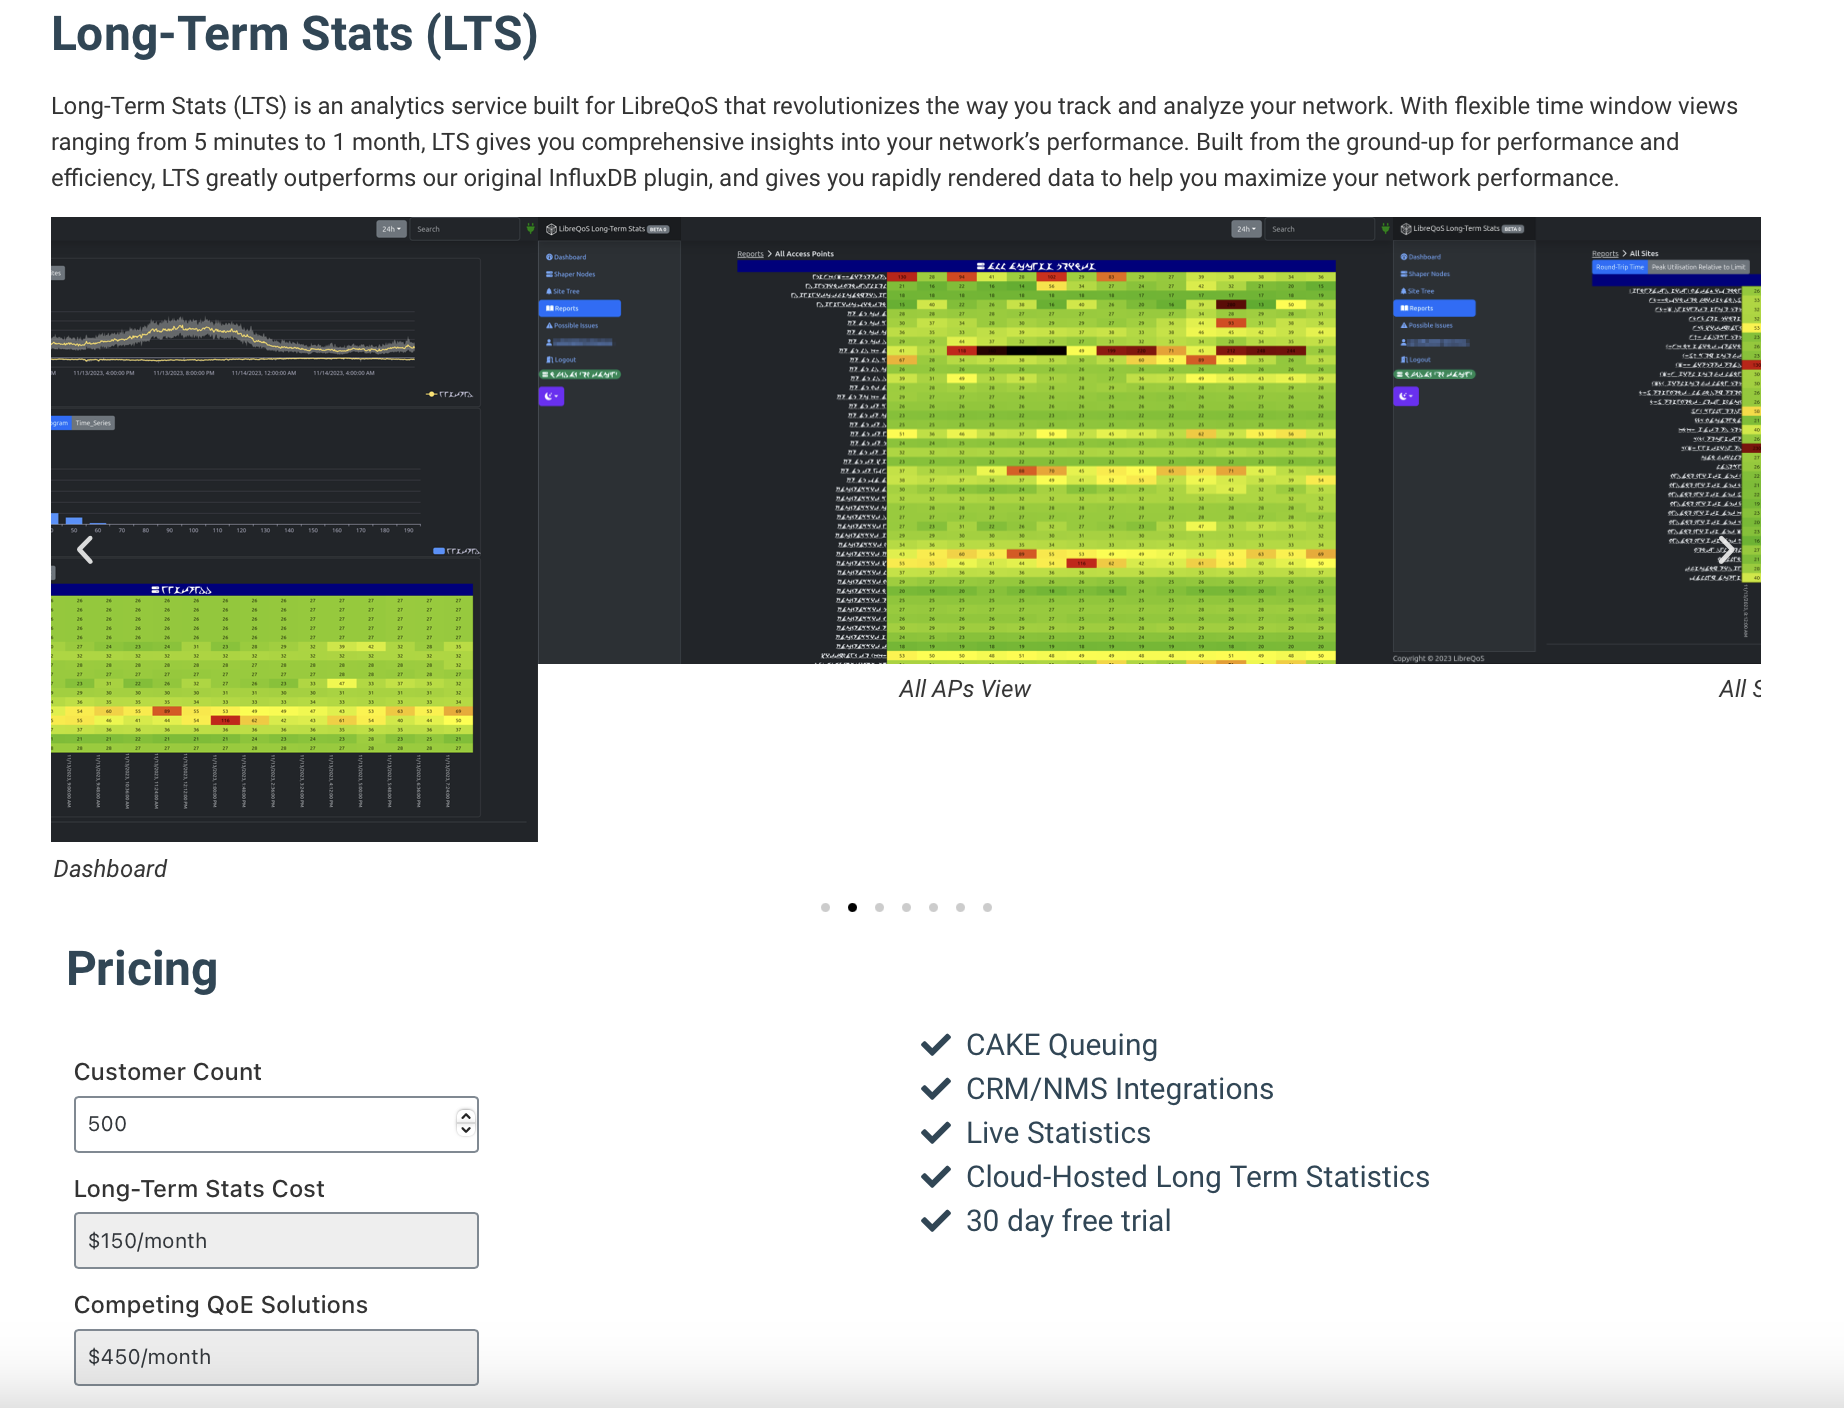Viewport: 1844px width, 1408px height.
Task: Select the third carousel pagination dot
Action: tap(879, 908)
